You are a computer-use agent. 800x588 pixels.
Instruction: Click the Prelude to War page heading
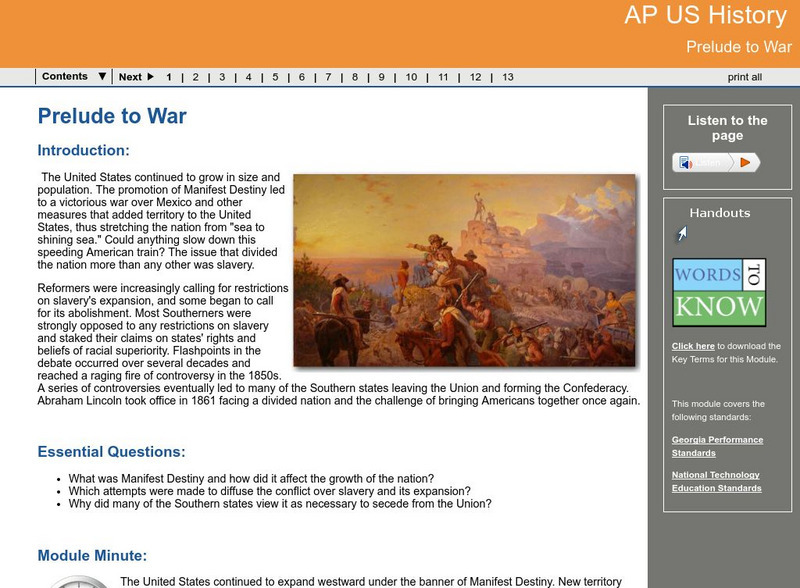tap(112, 116)
